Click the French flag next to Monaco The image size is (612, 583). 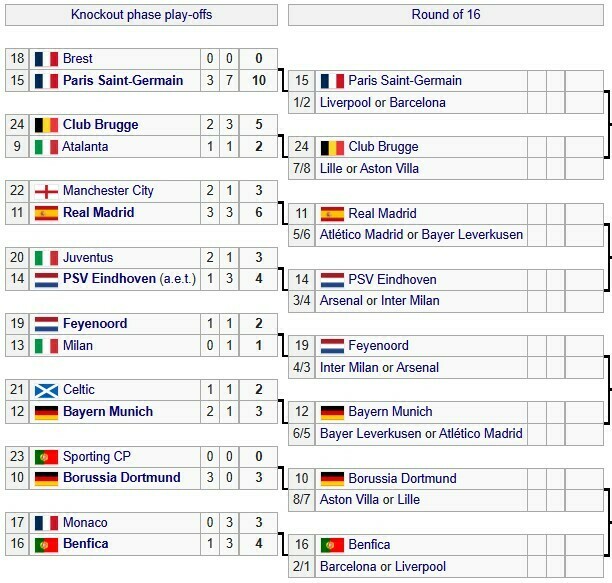coord(46,523)
